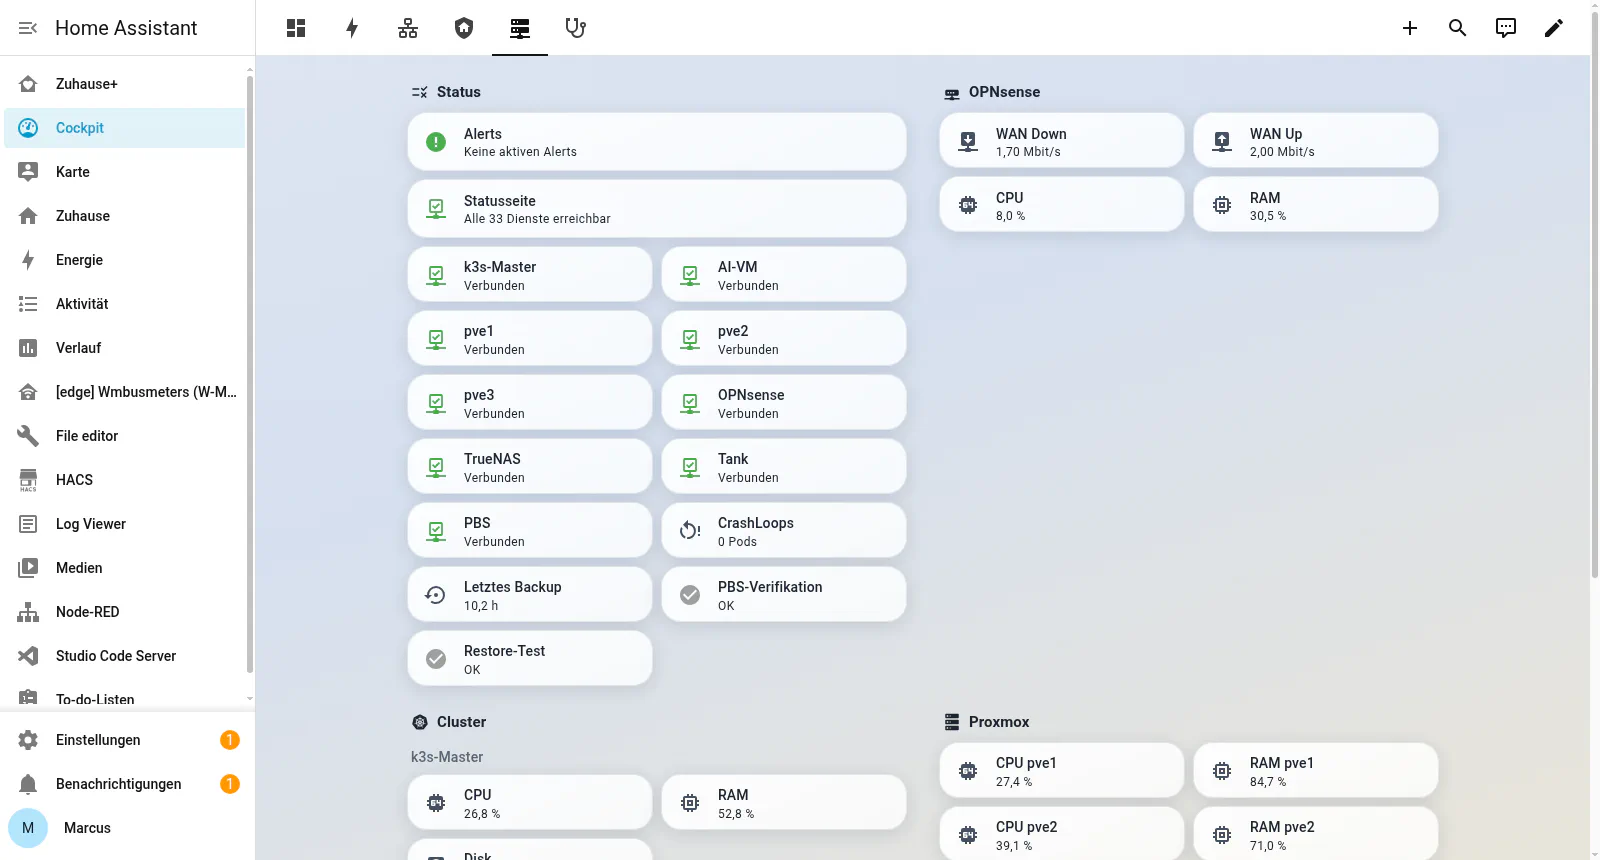Open the k3s-Master CPU 26,8 % tile
The image size is (1600, 860).
(x=530, y=803)
